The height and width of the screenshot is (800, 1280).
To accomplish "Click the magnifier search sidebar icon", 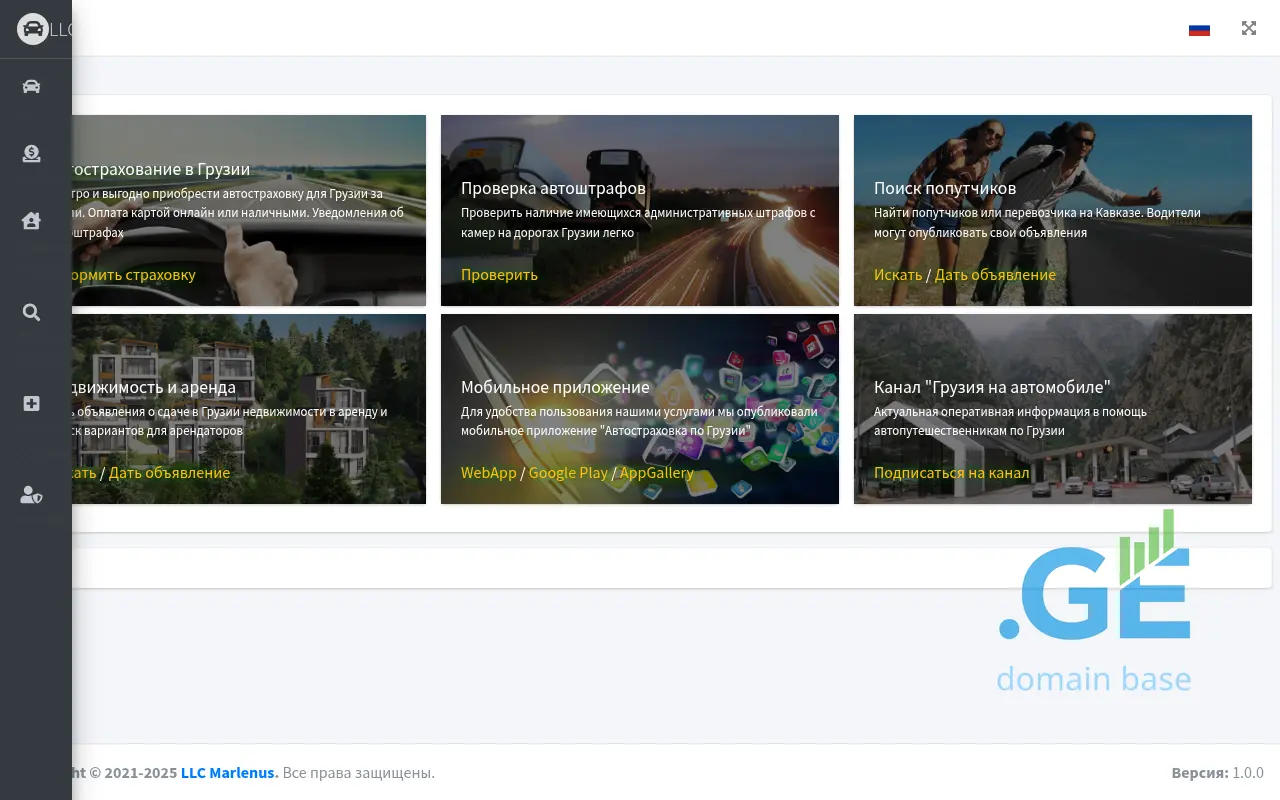I will (32, 313).
